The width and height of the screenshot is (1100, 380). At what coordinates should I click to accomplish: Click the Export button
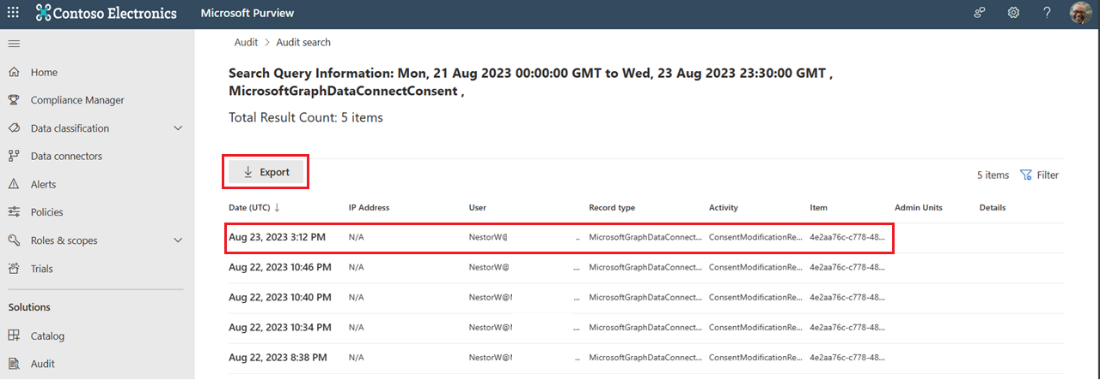tap(266, 172)
